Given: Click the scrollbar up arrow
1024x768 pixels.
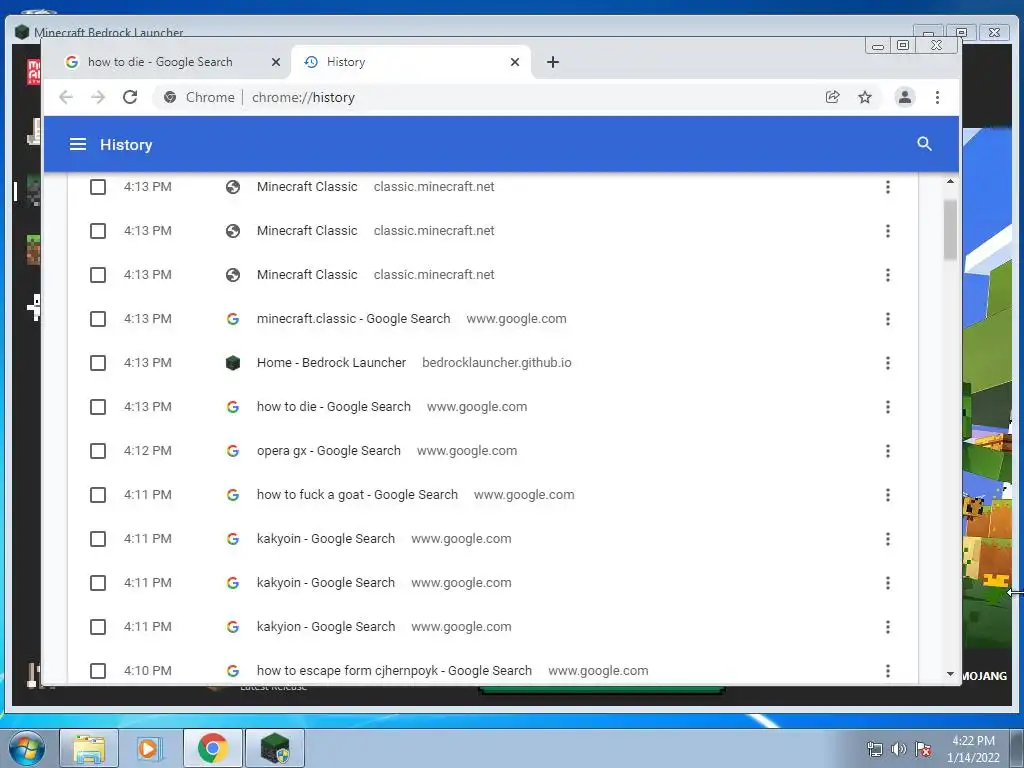Looking at the screenshot, I should [x=950, y=182].
